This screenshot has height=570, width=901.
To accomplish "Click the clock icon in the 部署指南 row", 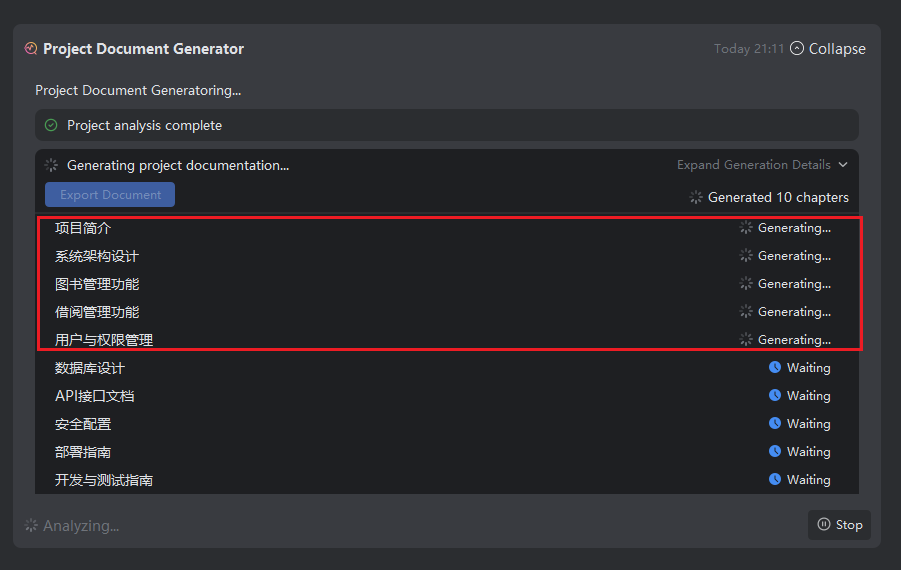I will [774, 452].
